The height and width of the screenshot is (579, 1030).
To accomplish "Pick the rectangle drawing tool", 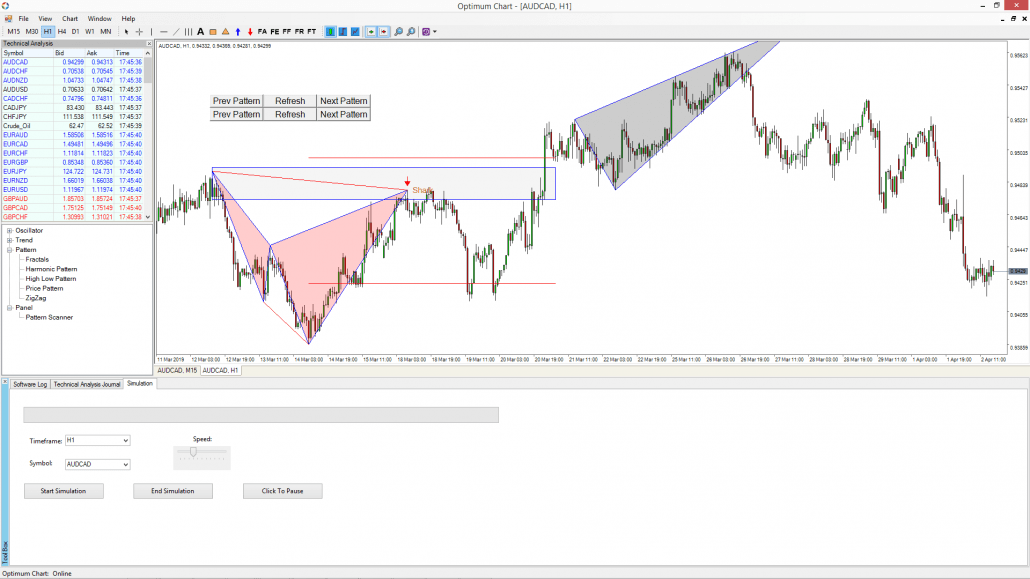I will tap(211, 31).
